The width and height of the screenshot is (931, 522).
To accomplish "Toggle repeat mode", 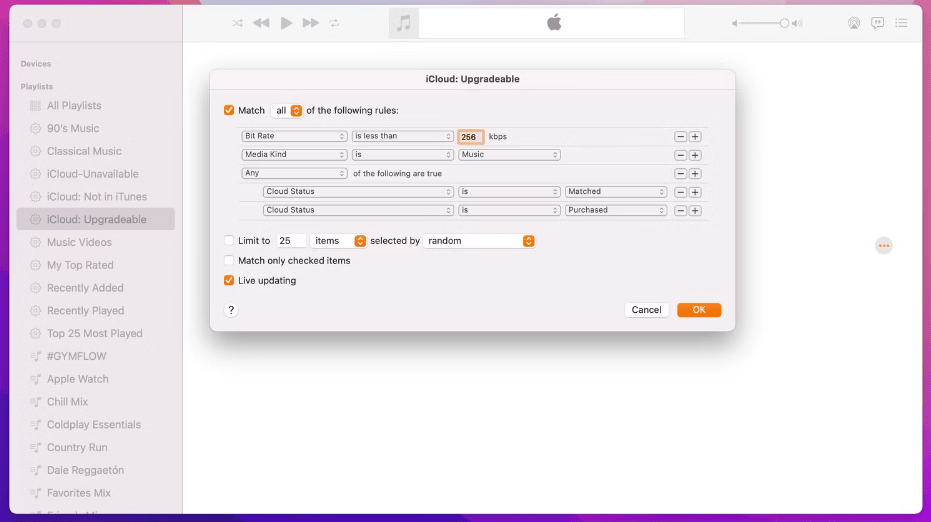I will pos(335,23).
